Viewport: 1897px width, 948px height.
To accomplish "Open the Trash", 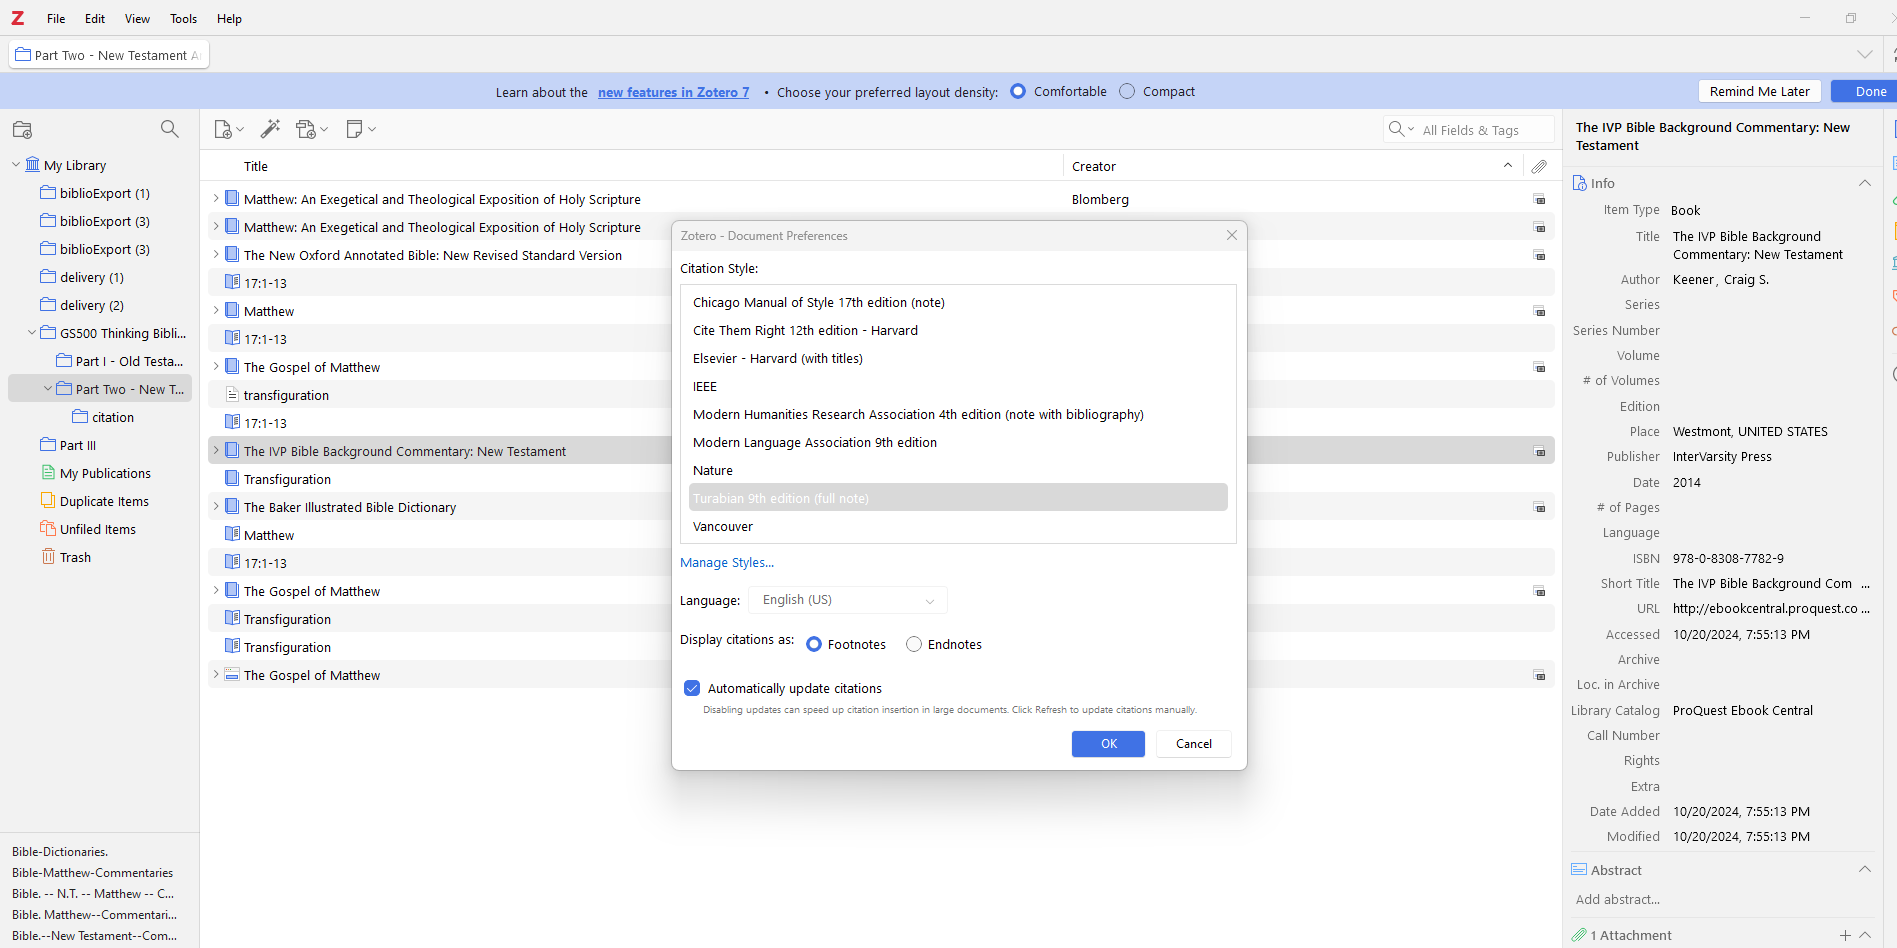I will [75, 557].
